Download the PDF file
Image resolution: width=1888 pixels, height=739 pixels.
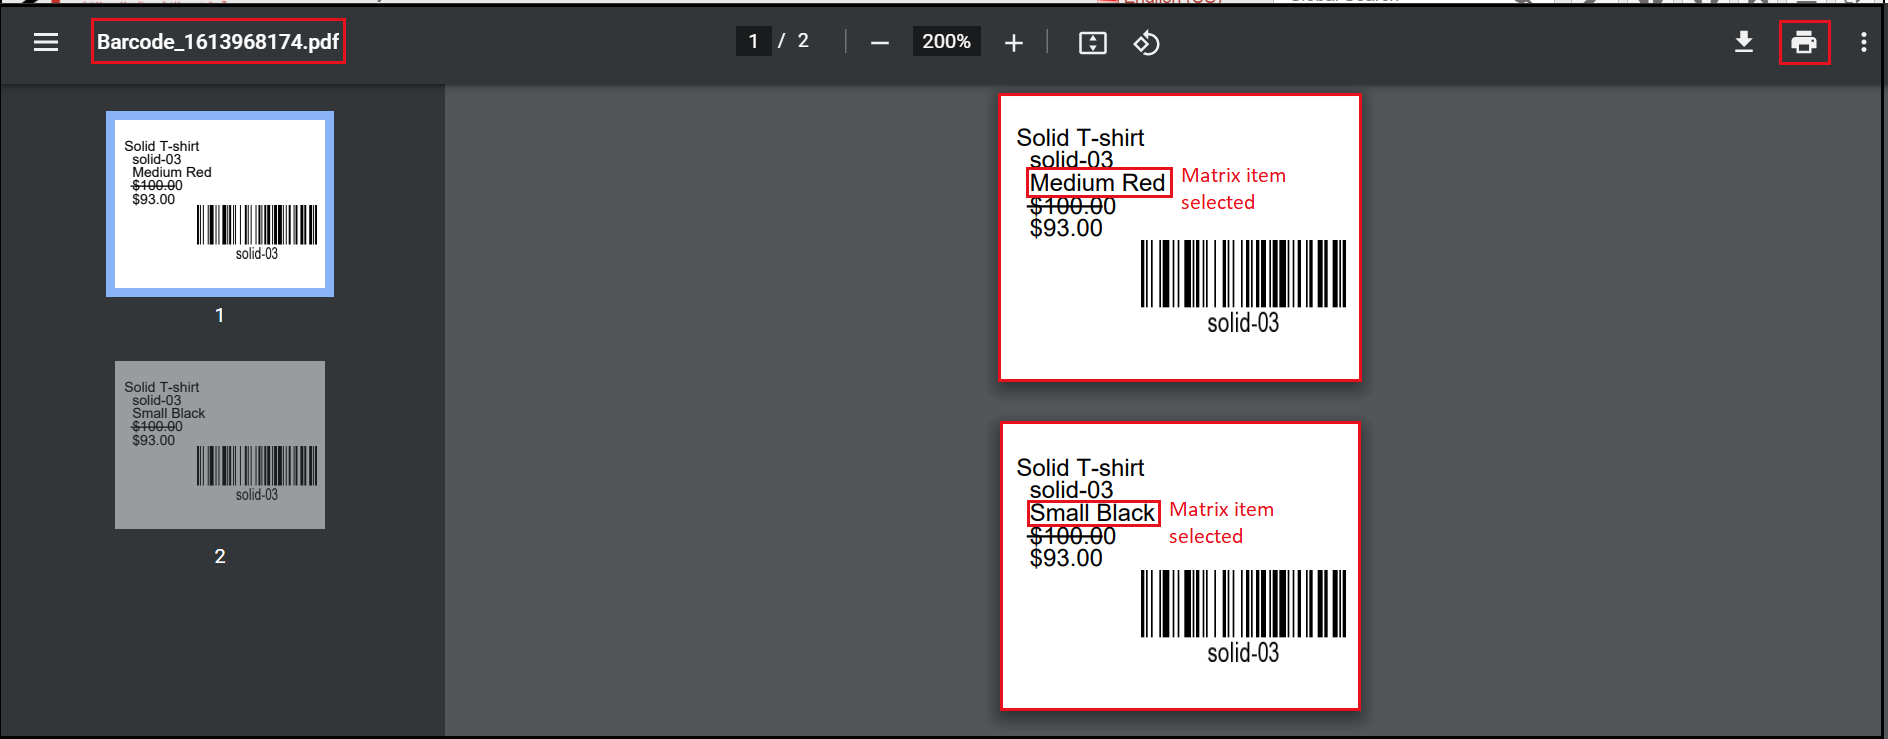click(1744, 42)
